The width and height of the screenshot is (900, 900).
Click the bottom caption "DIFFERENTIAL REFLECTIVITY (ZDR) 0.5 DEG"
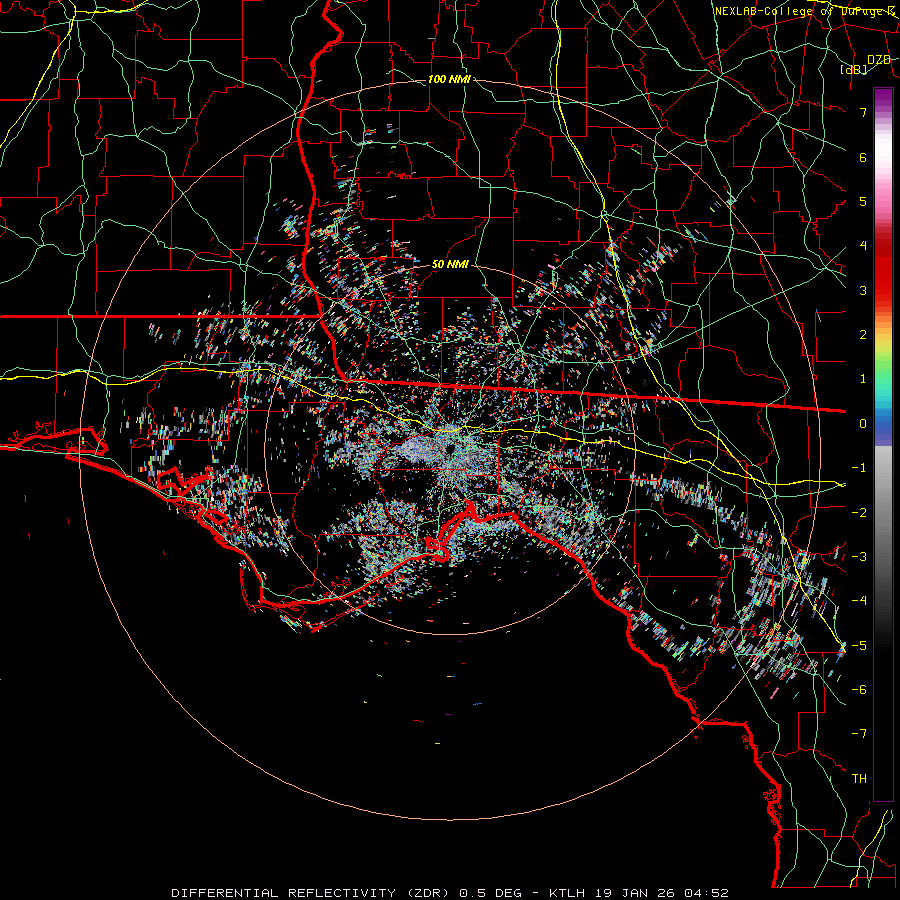coord(346,893)
